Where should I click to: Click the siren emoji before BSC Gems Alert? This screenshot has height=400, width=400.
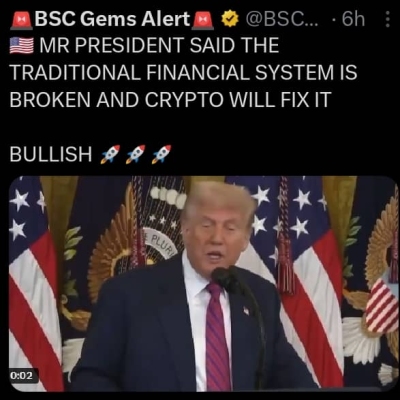21,19
